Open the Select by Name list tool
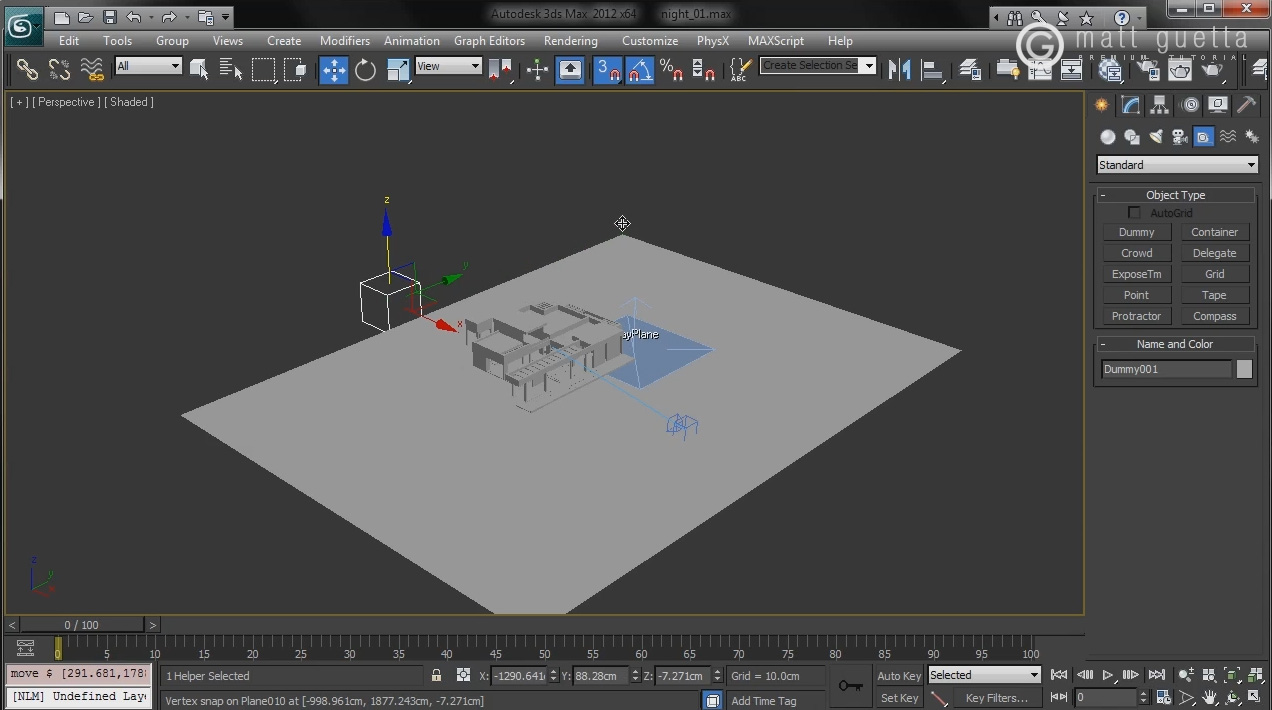The height and width of the screenshot is (710, 1272). (x=231, y=69)
